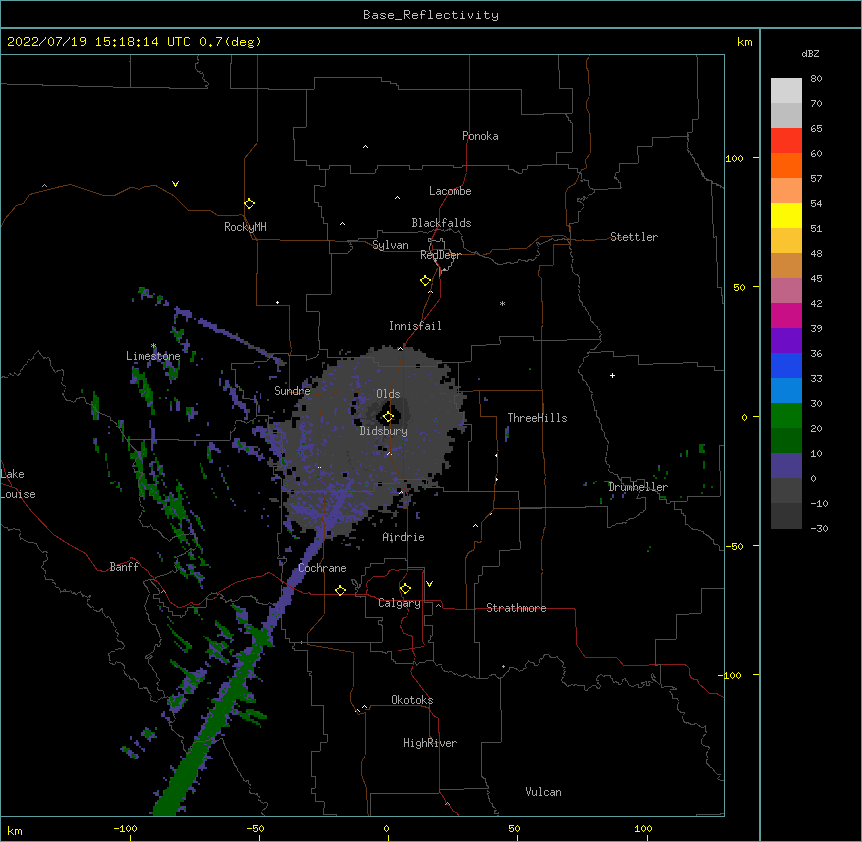Viewport: 862px width, 842px height.
Task: Click the white plus marker north of Drumheller
Action: [612, 375]
